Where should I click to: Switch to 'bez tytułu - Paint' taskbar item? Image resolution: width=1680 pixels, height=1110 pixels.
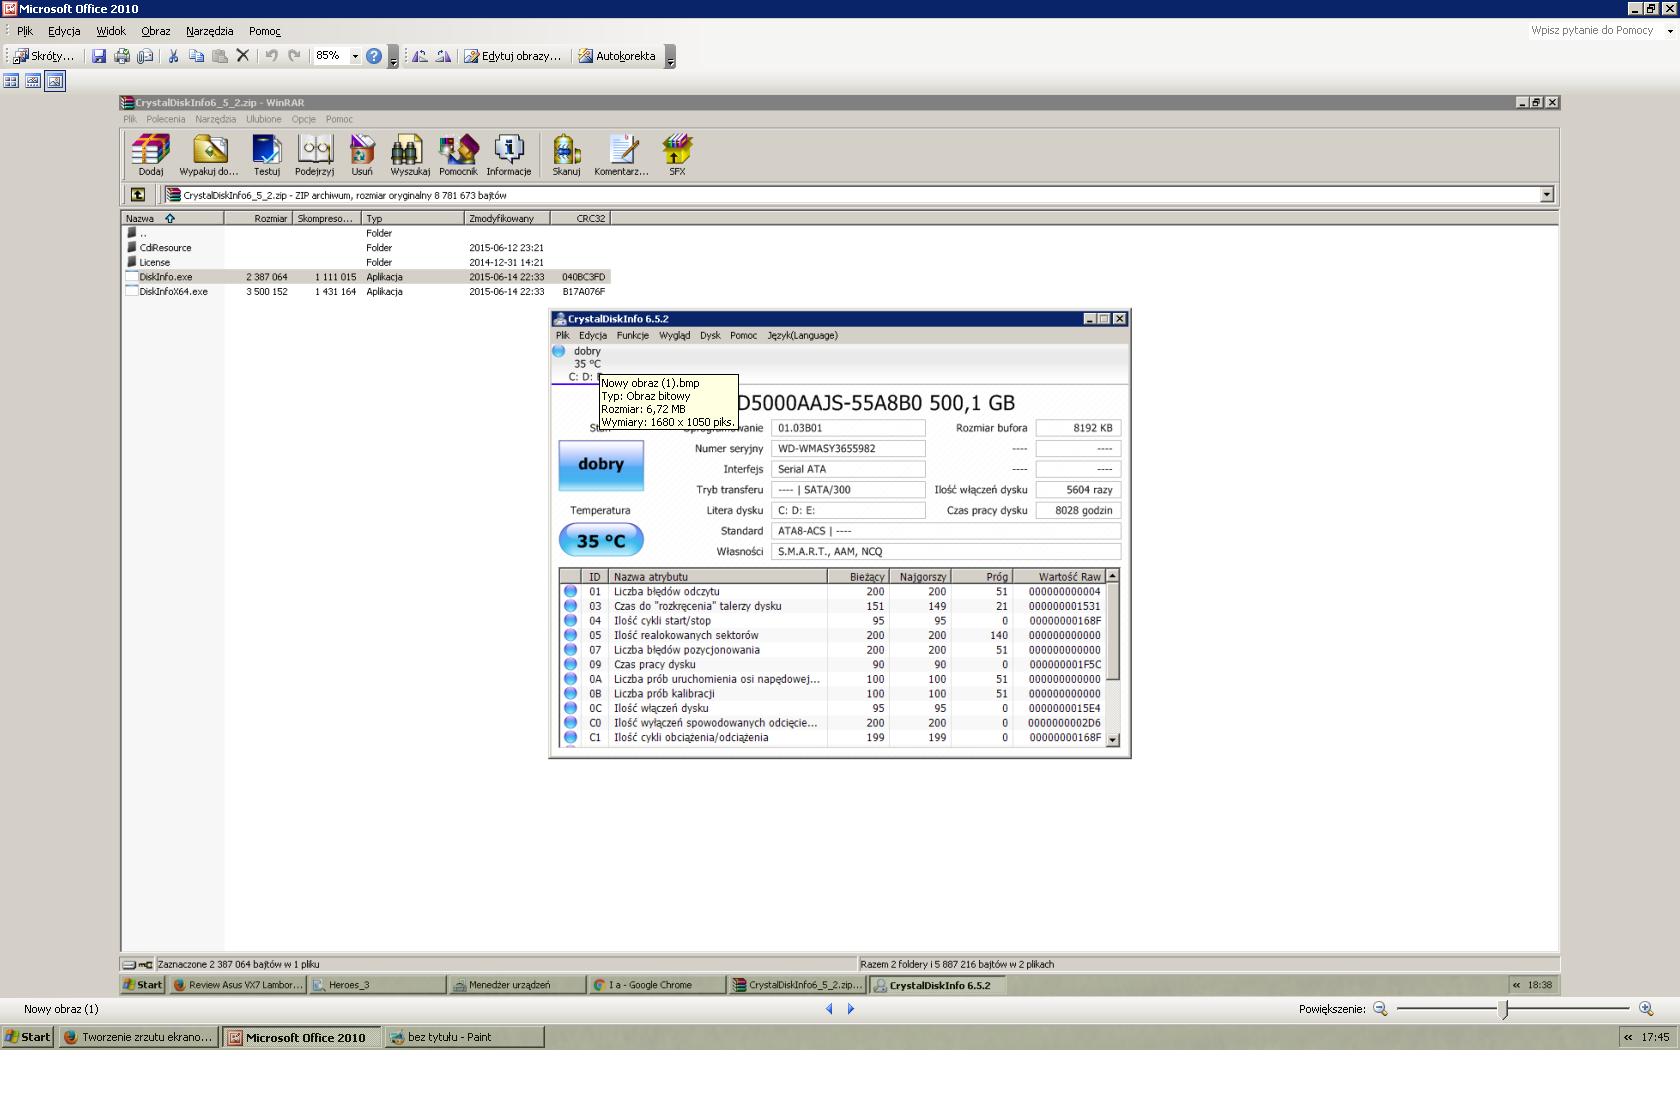[x=464, y=1037]
